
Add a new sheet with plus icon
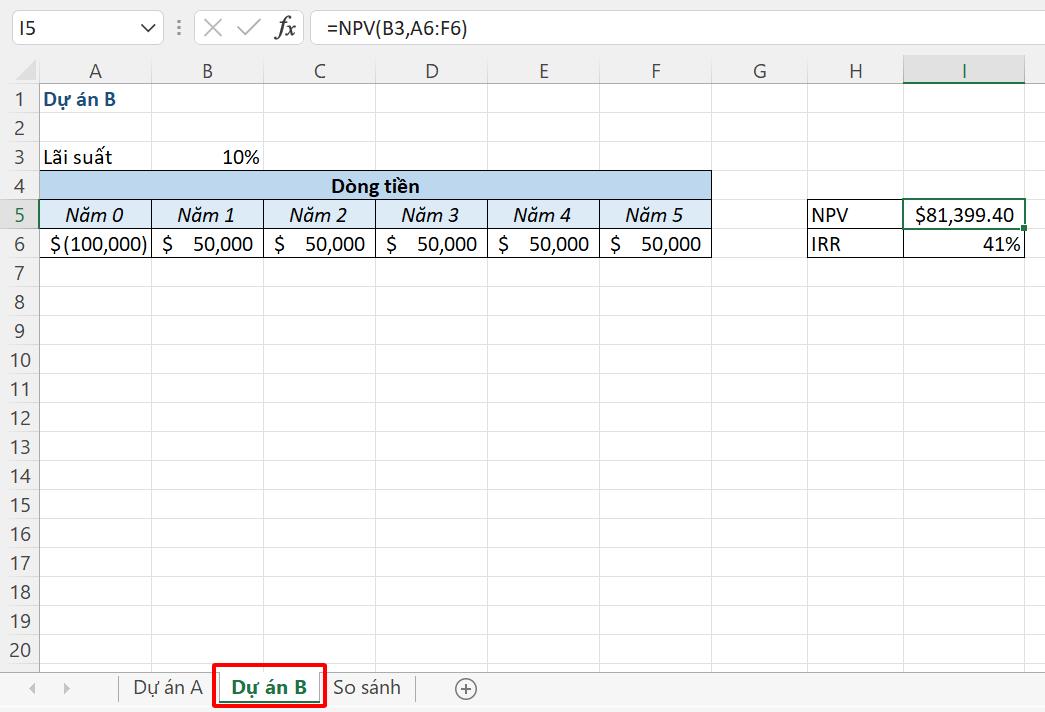466,689
